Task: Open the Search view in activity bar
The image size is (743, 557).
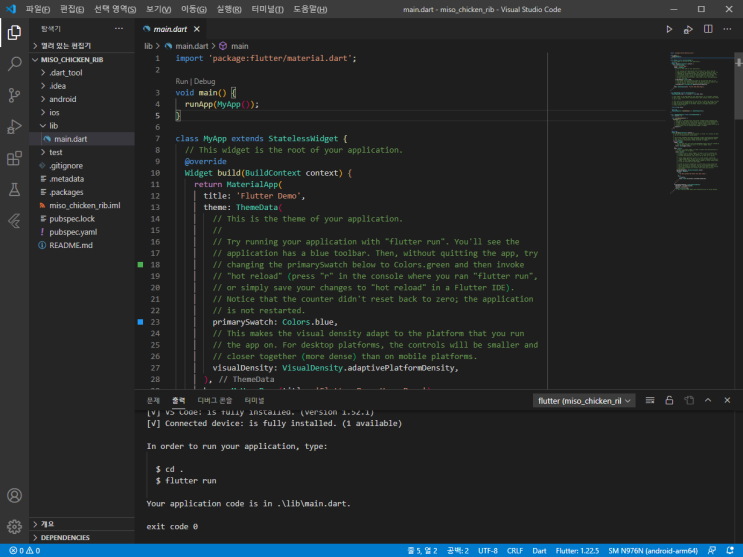Action: tap(14, 64)
